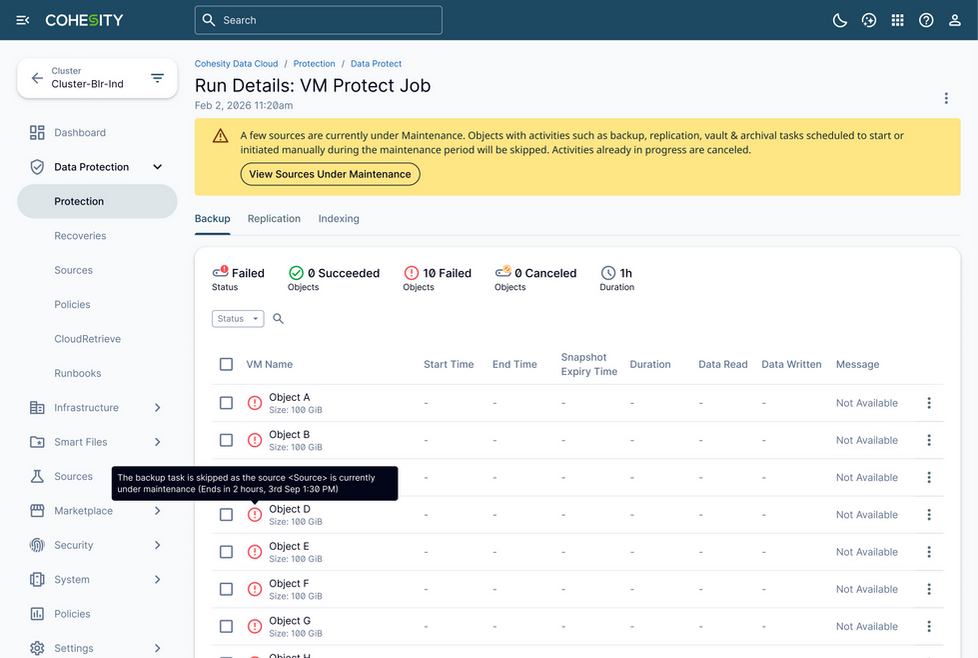Follow the Protection breadcrumb link
Viewport: 978px width, 658px height.
[314, 64]
